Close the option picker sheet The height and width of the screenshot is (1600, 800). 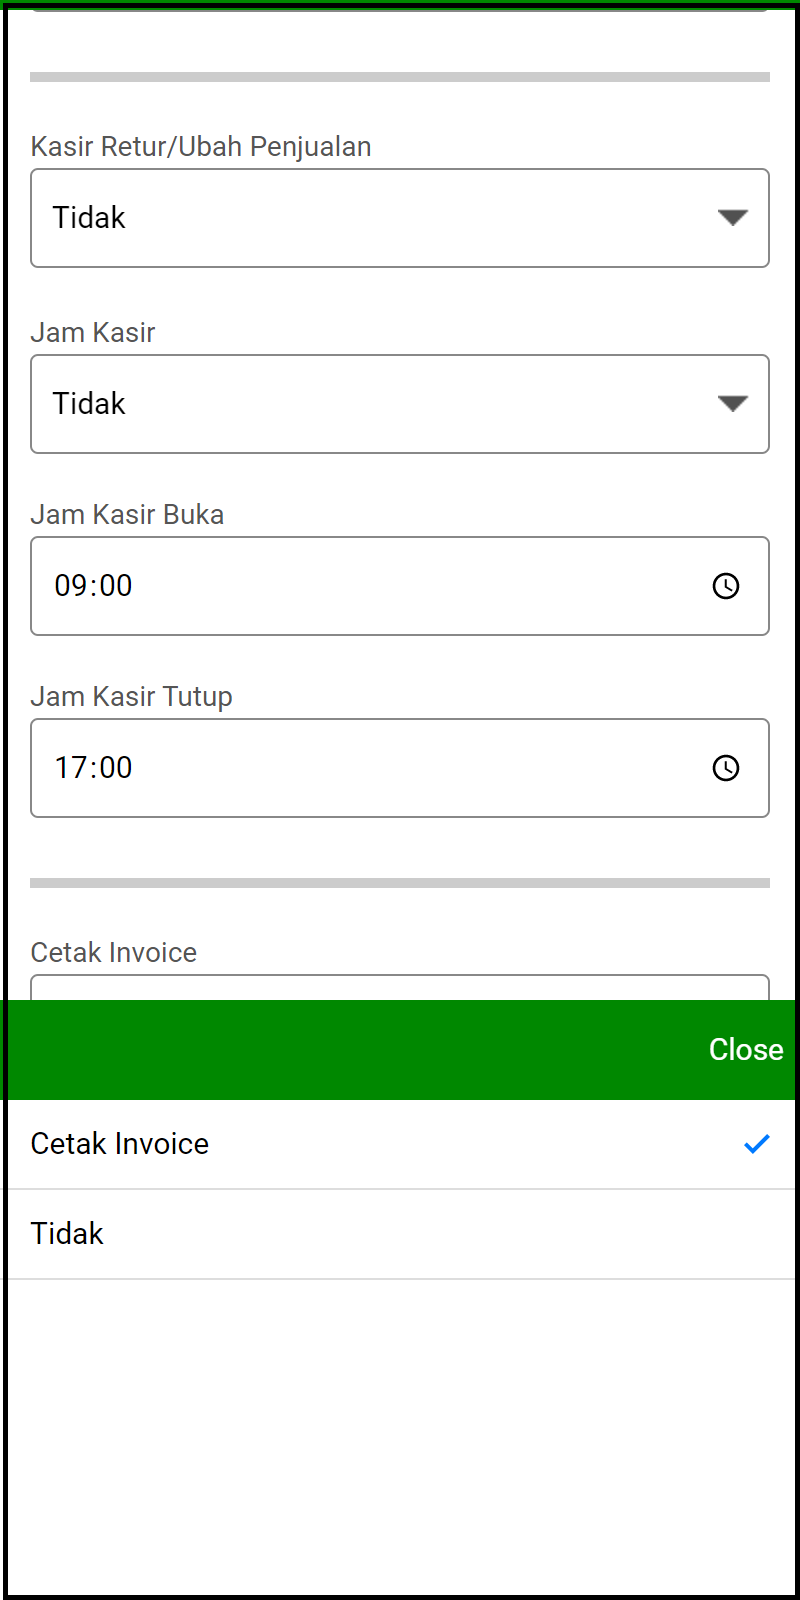tap(746, 1050)
